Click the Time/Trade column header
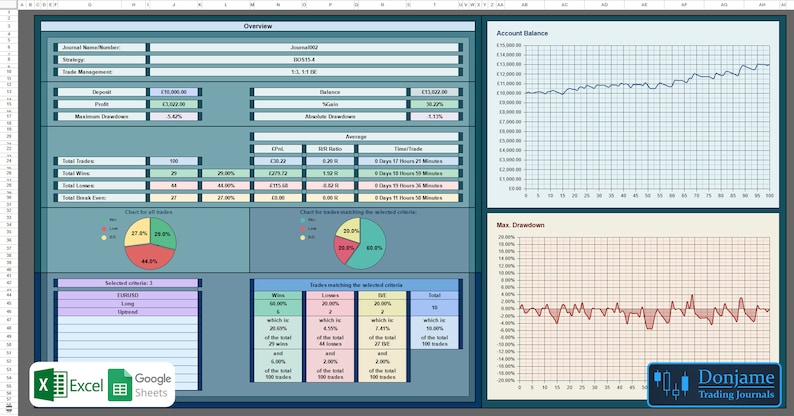This screenshot has width=794, height=416. coord(408,149)
